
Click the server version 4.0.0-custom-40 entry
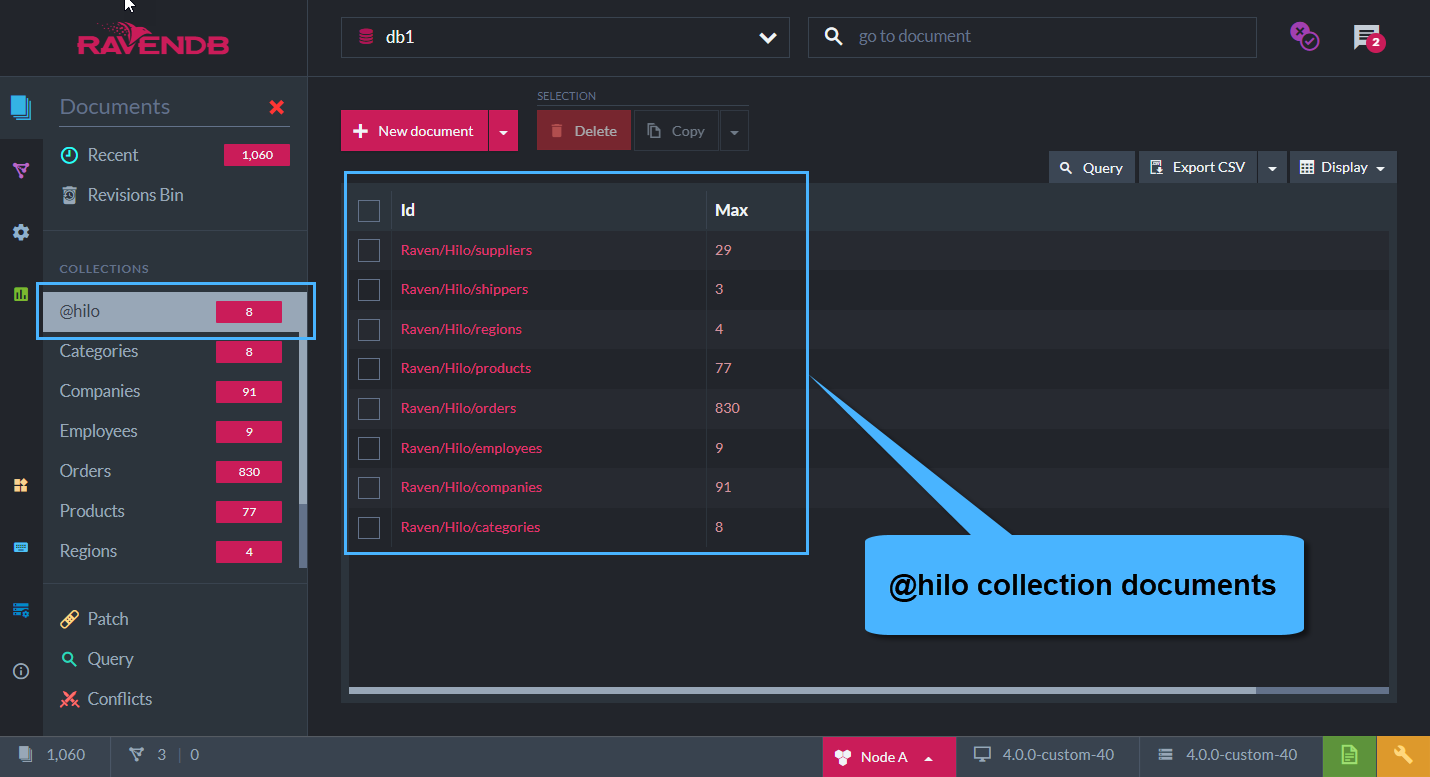point(1227,755)
